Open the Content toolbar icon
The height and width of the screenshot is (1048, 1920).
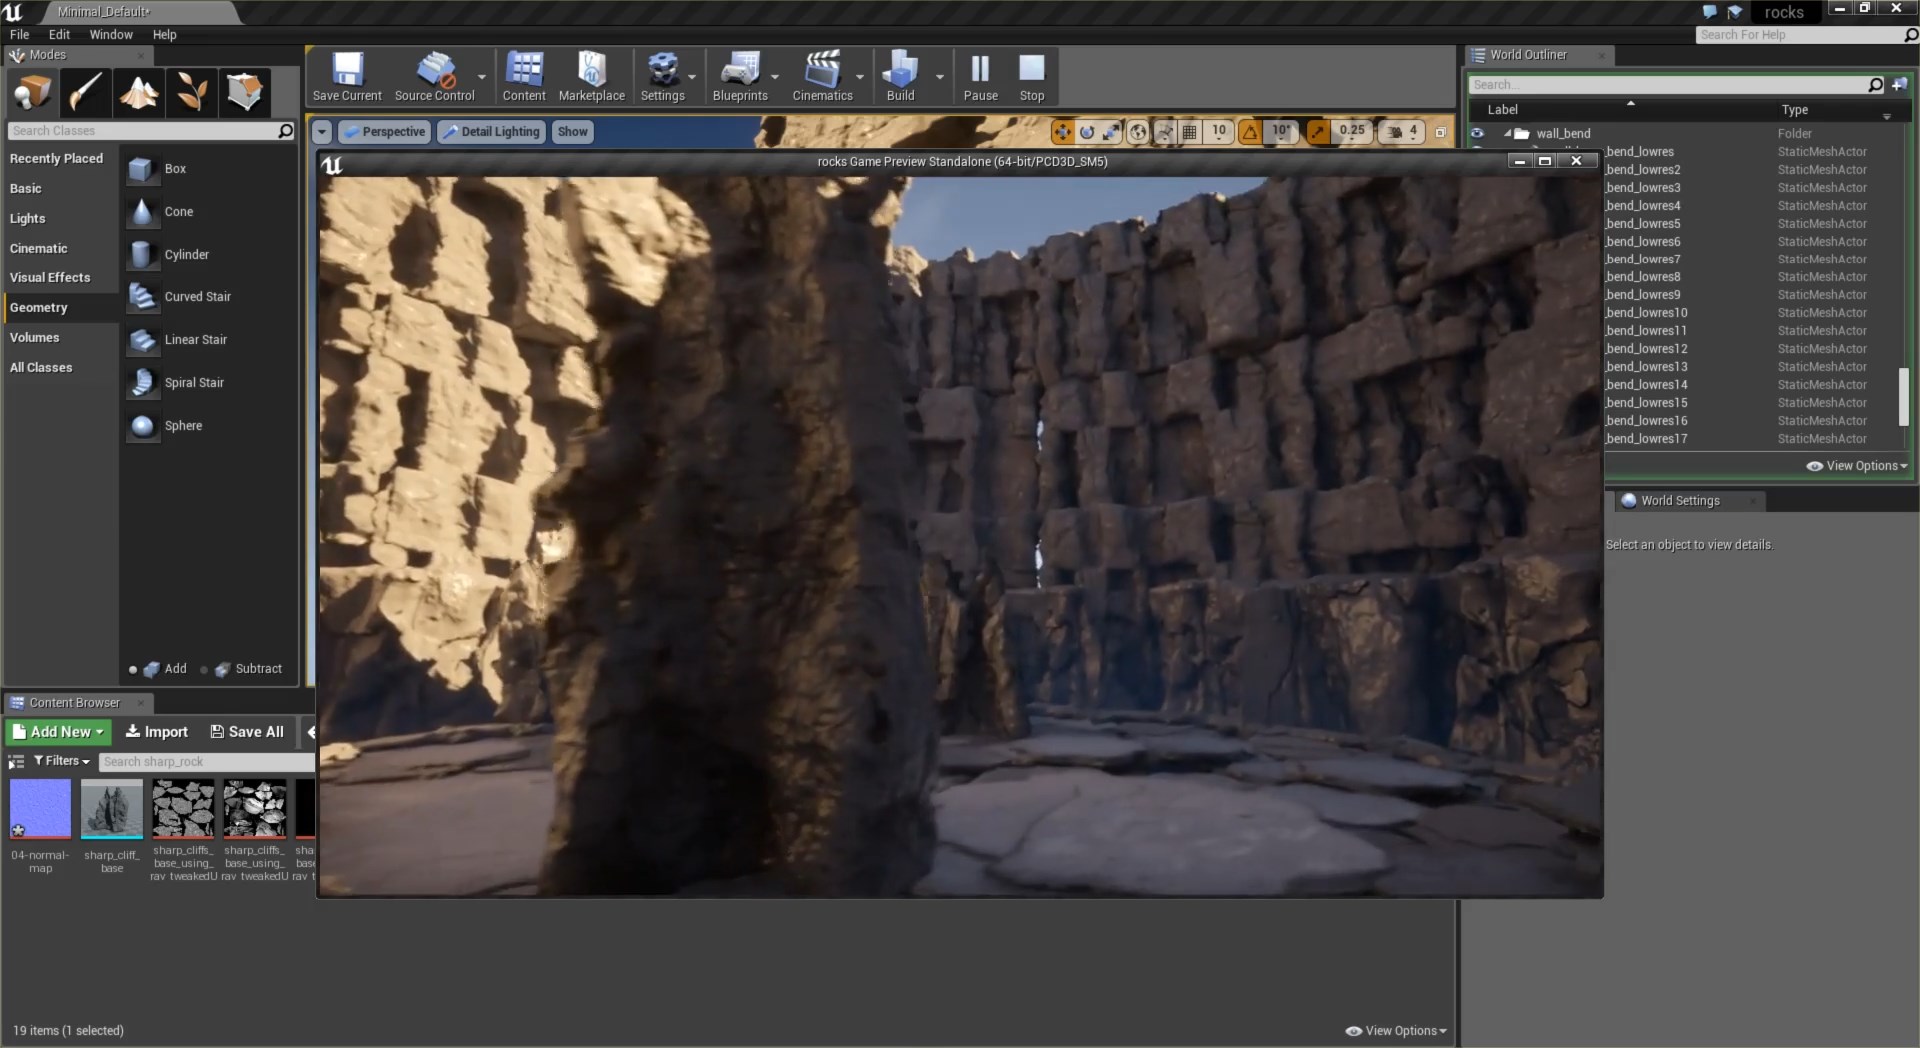[524, 76]
